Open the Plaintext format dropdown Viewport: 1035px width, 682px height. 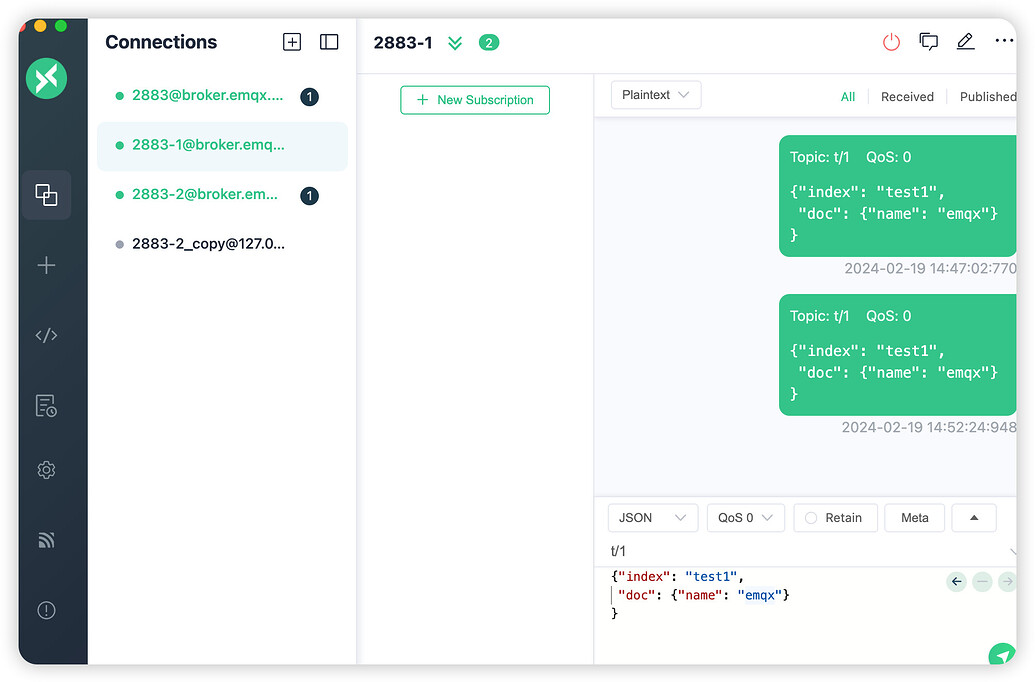(656, 95)
